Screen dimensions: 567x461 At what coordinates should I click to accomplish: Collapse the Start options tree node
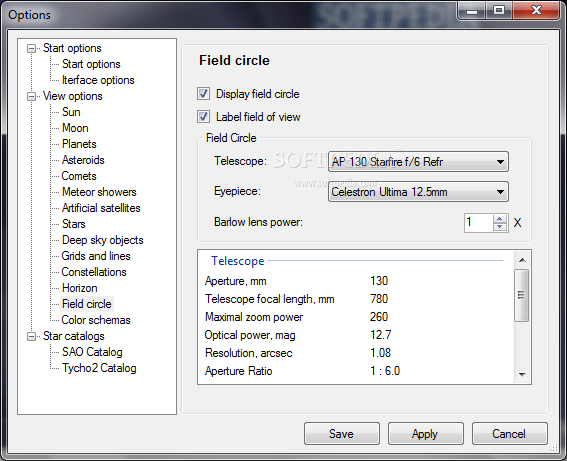point(32,48)
